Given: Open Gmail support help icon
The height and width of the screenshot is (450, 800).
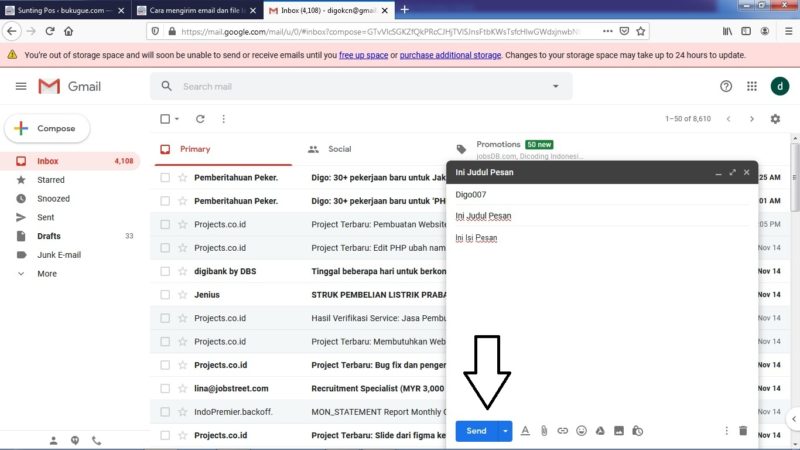Looking at the screenshot, I should coord(726,86).
